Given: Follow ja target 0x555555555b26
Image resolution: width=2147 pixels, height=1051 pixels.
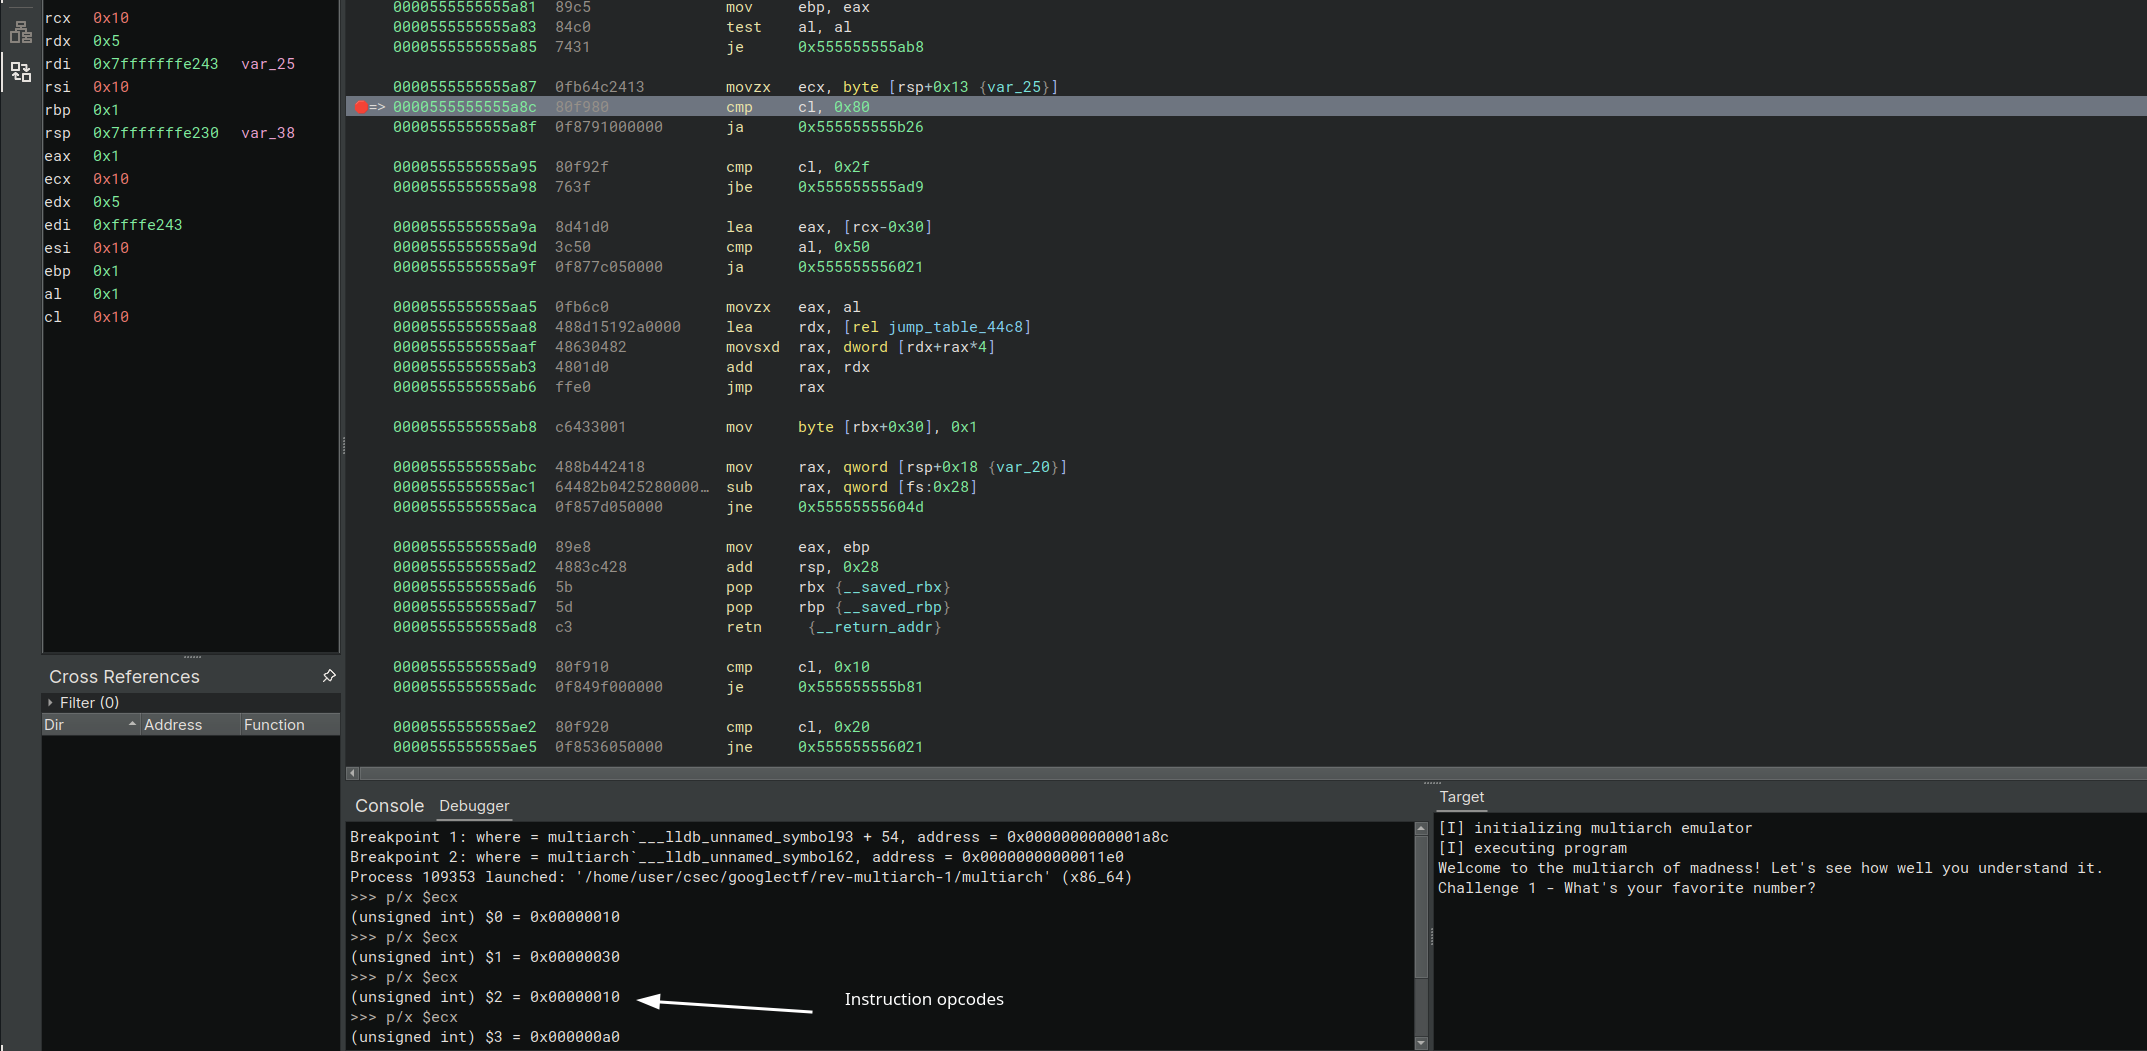Looking at the screenshot, I should pos(860,127).
